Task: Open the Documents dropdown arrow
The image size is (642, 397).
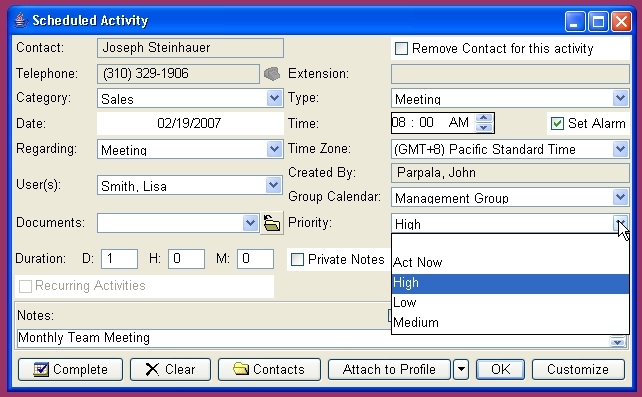Action: pyautogui.click(x=250, y=223)
